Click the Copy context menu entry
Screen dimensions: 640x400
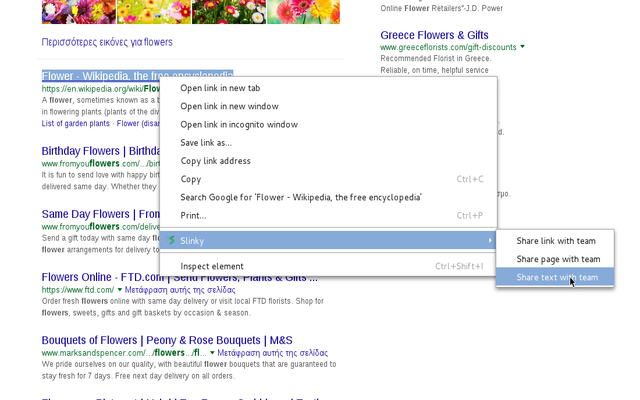328,179
